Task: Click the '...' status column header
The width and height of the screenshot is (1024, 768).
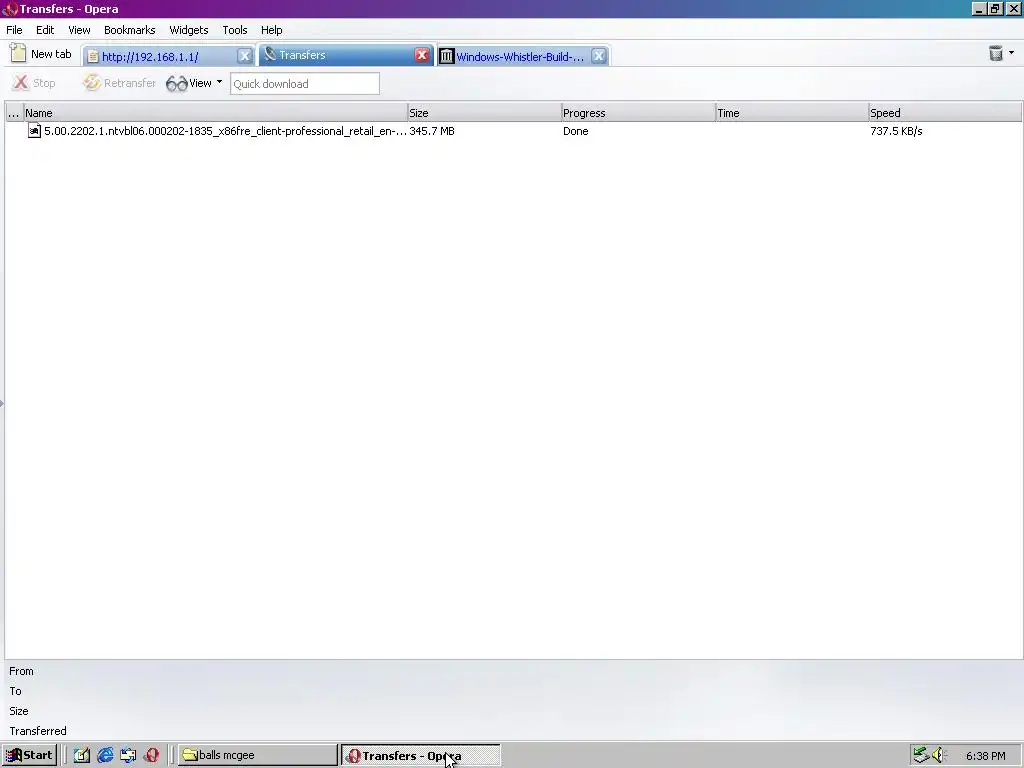Action: point(14,113)
